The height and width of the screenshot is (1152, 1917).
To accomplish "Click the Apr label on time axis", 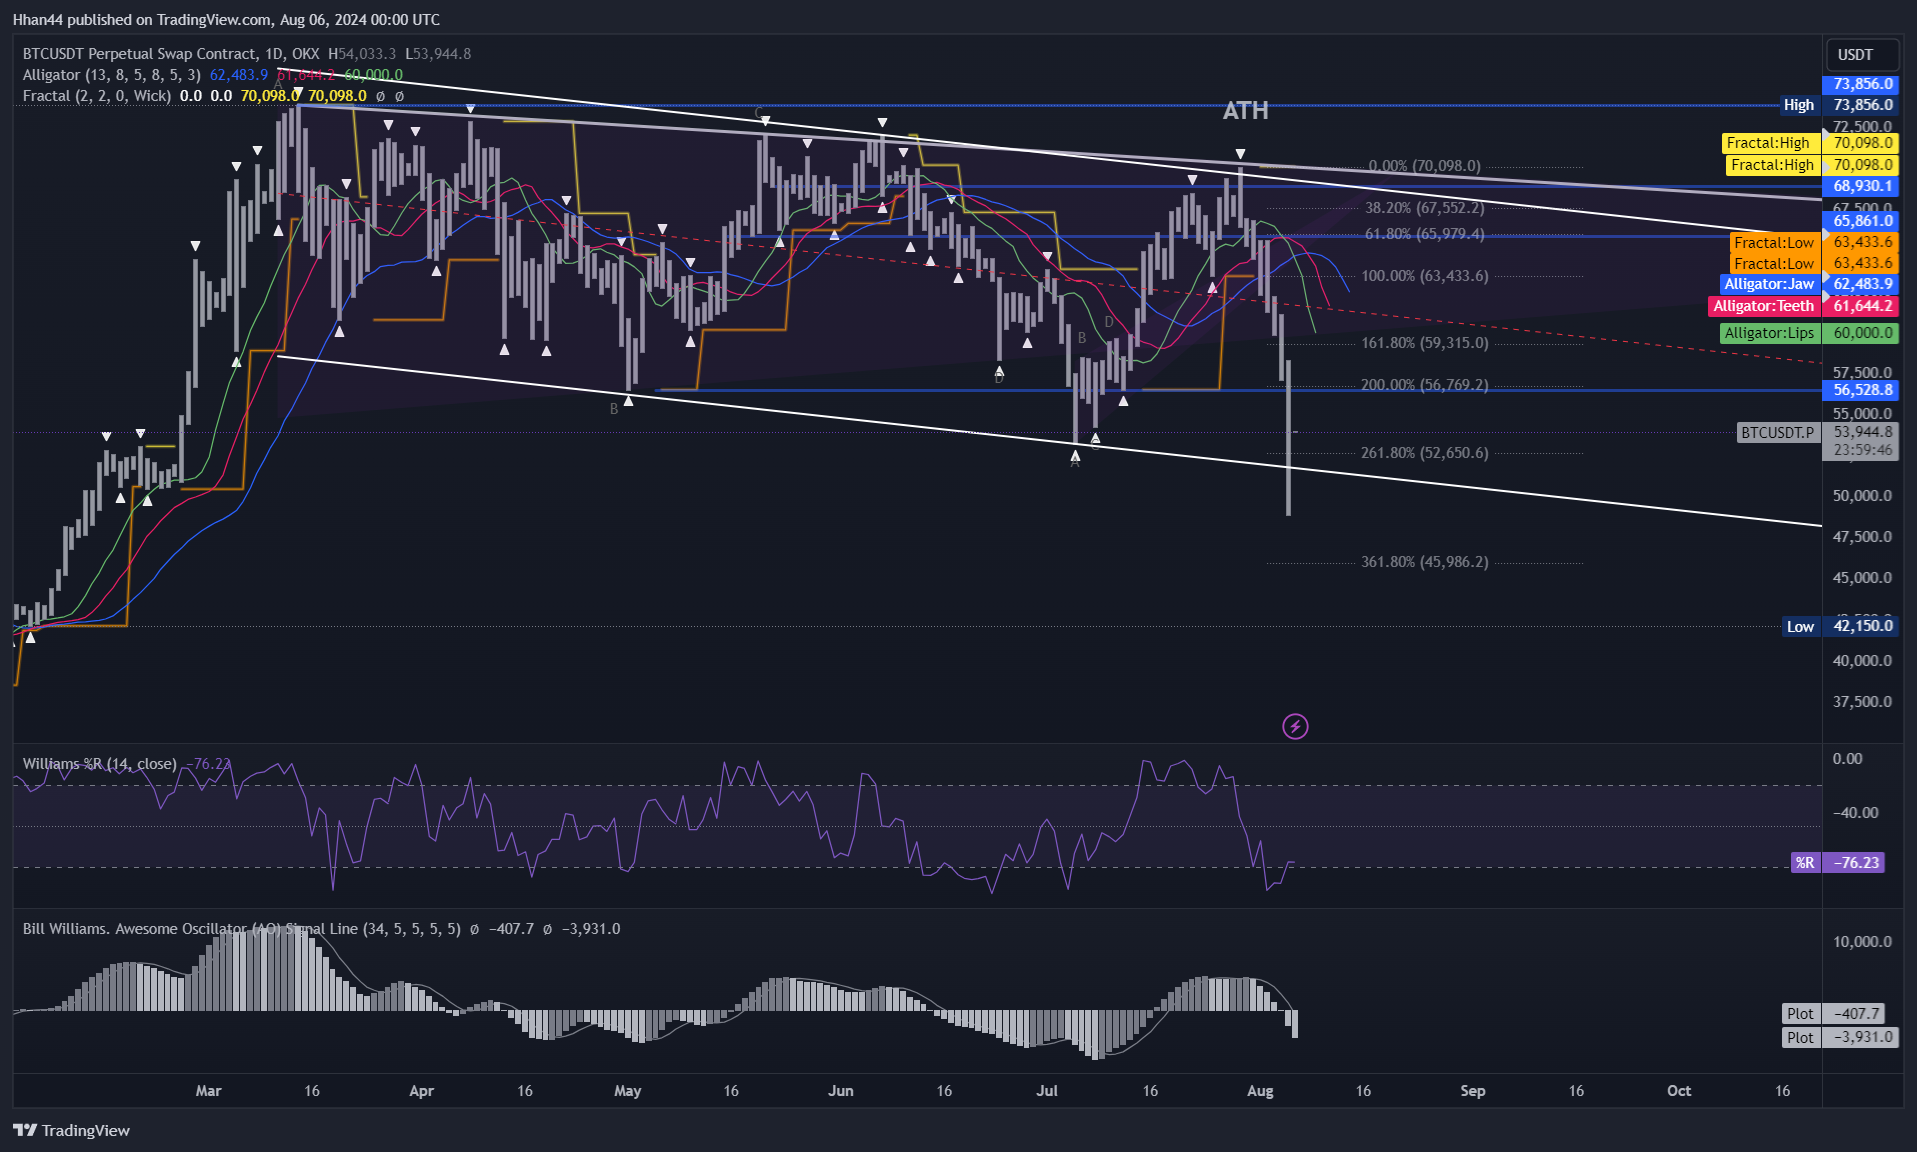I will pyautogui.click(x=422, y=1091).
